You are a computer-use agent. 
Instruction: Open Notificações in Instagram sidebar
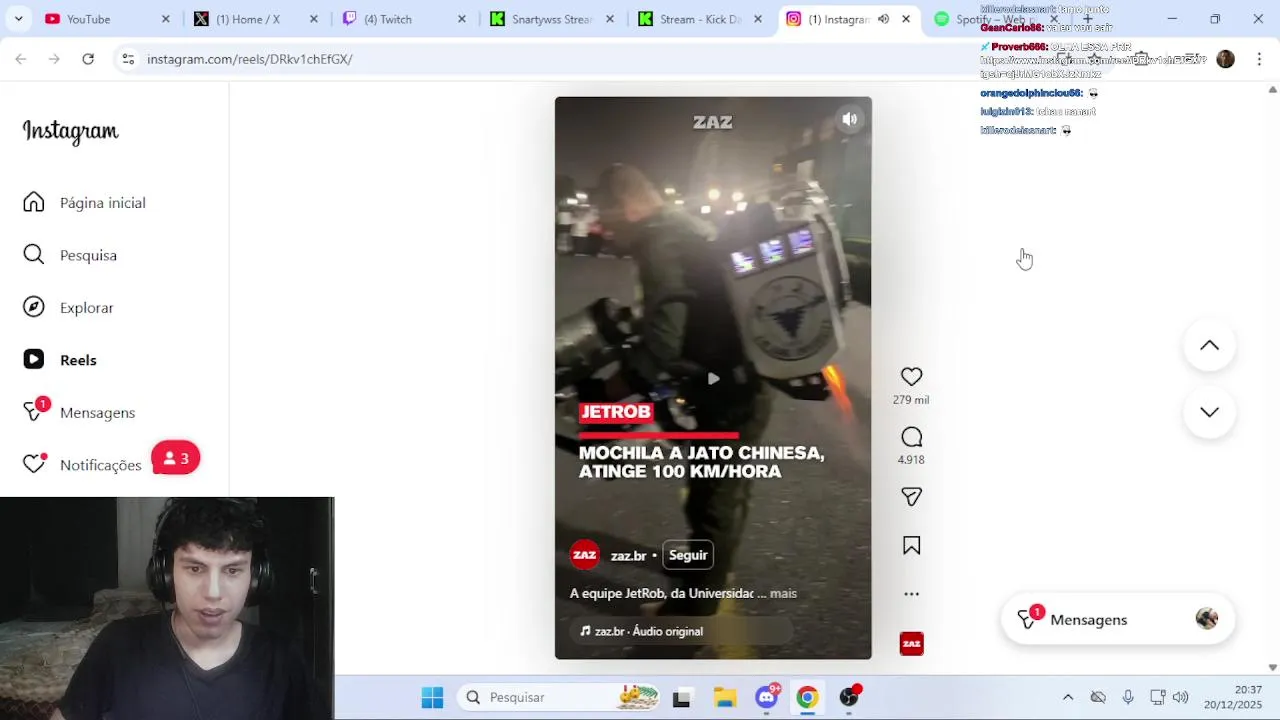(82, 465)
